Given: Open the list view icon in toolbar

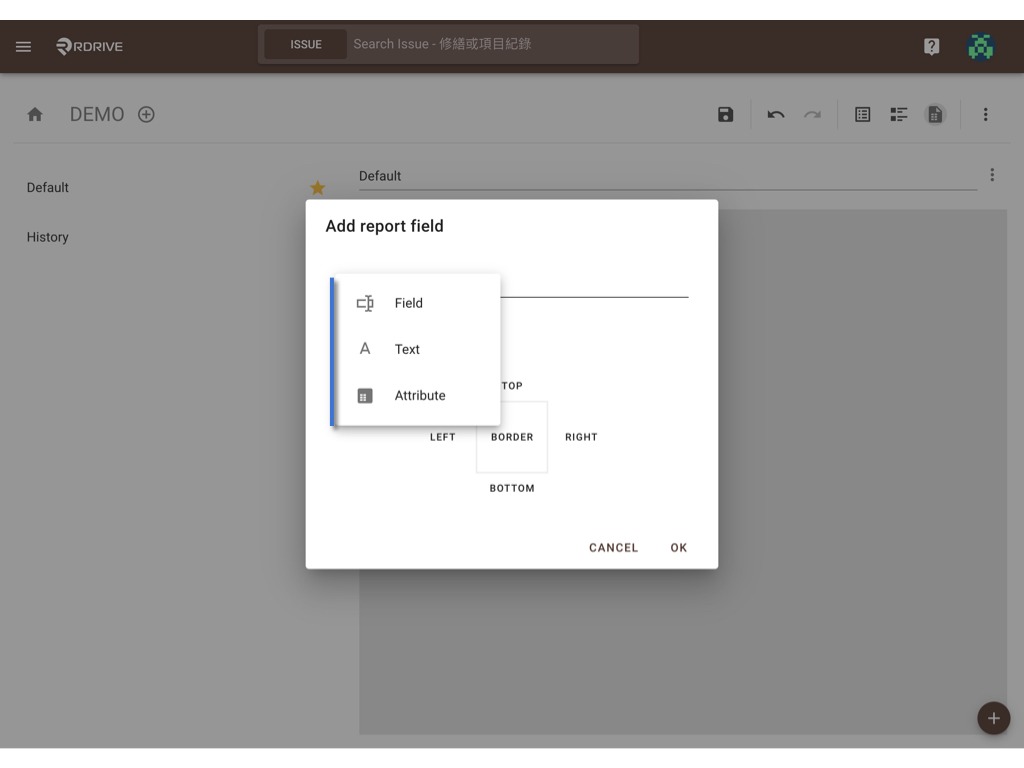Looking at the screenshot, I should (x=863, y=115).
